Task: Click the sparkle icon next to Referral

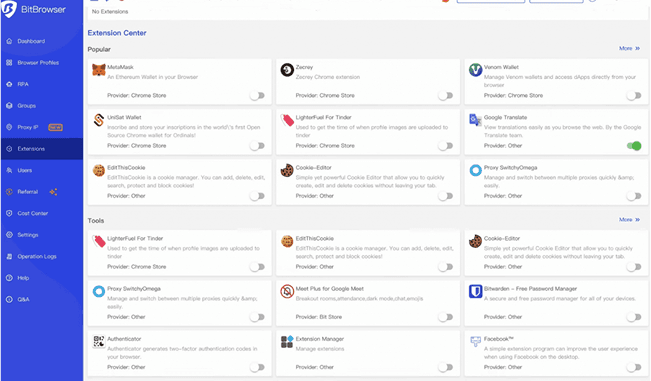Action: point(53,192)
